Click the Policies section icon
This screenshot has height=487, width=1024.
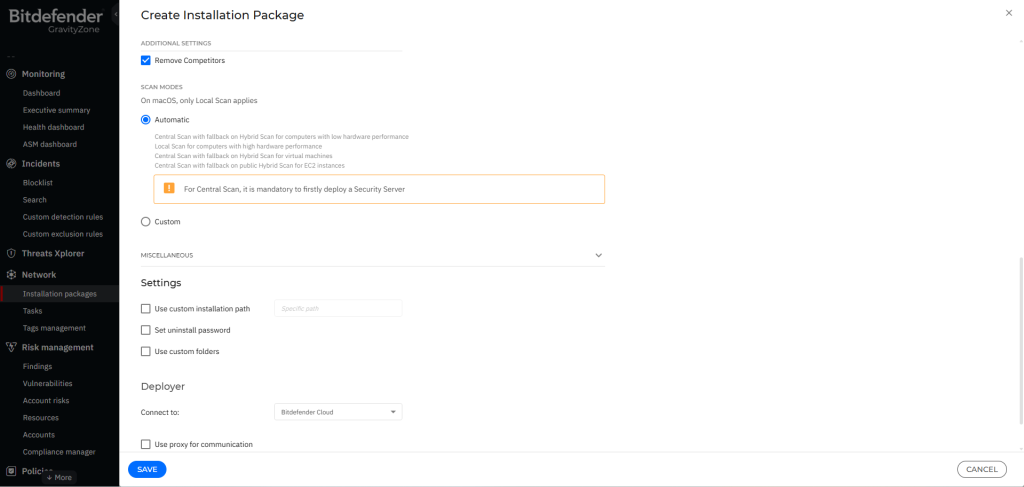pyautogui.click(x=11, y=470)
